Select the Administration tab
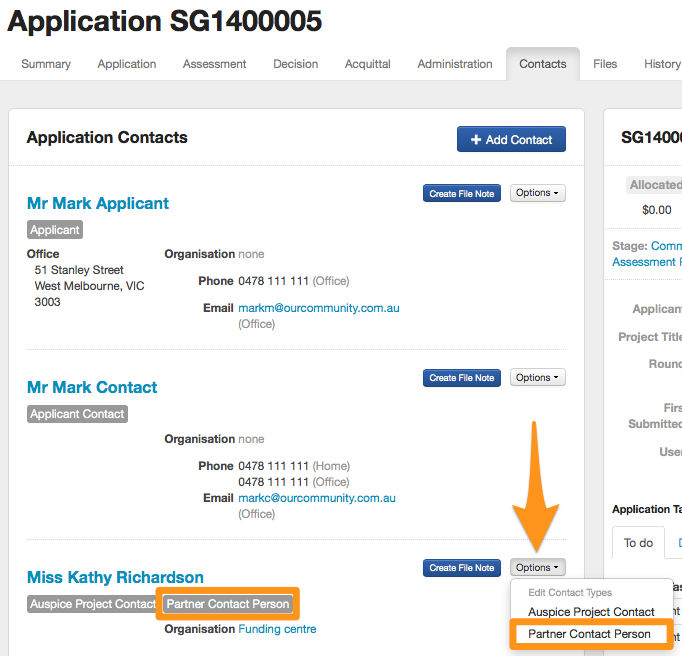This screenshot has width=682, height=656. (x=455, y=64)
